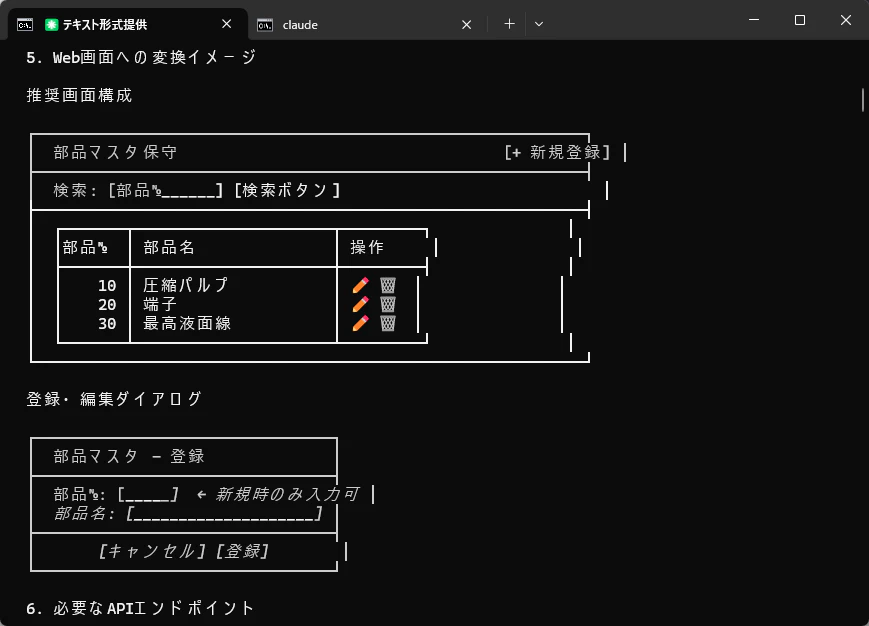Click the 部品マスタ - 登録 title text
This screenshot has width=869, height=626.
pos(129,456)
